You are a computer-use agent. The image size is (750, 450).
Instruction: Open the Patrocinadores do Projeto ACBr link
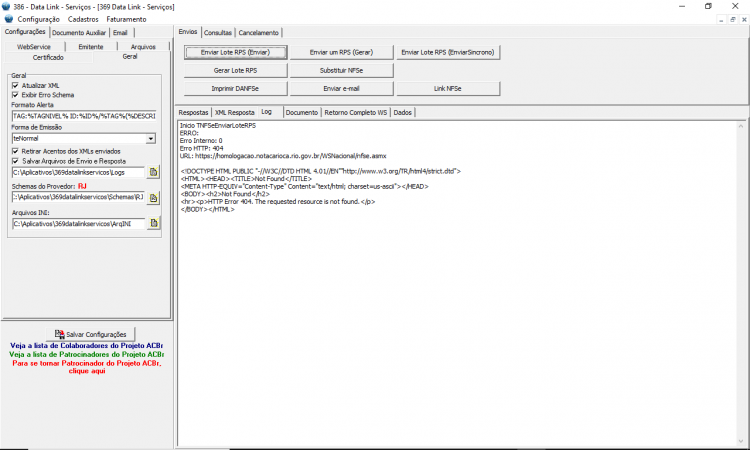click(87, 354)
